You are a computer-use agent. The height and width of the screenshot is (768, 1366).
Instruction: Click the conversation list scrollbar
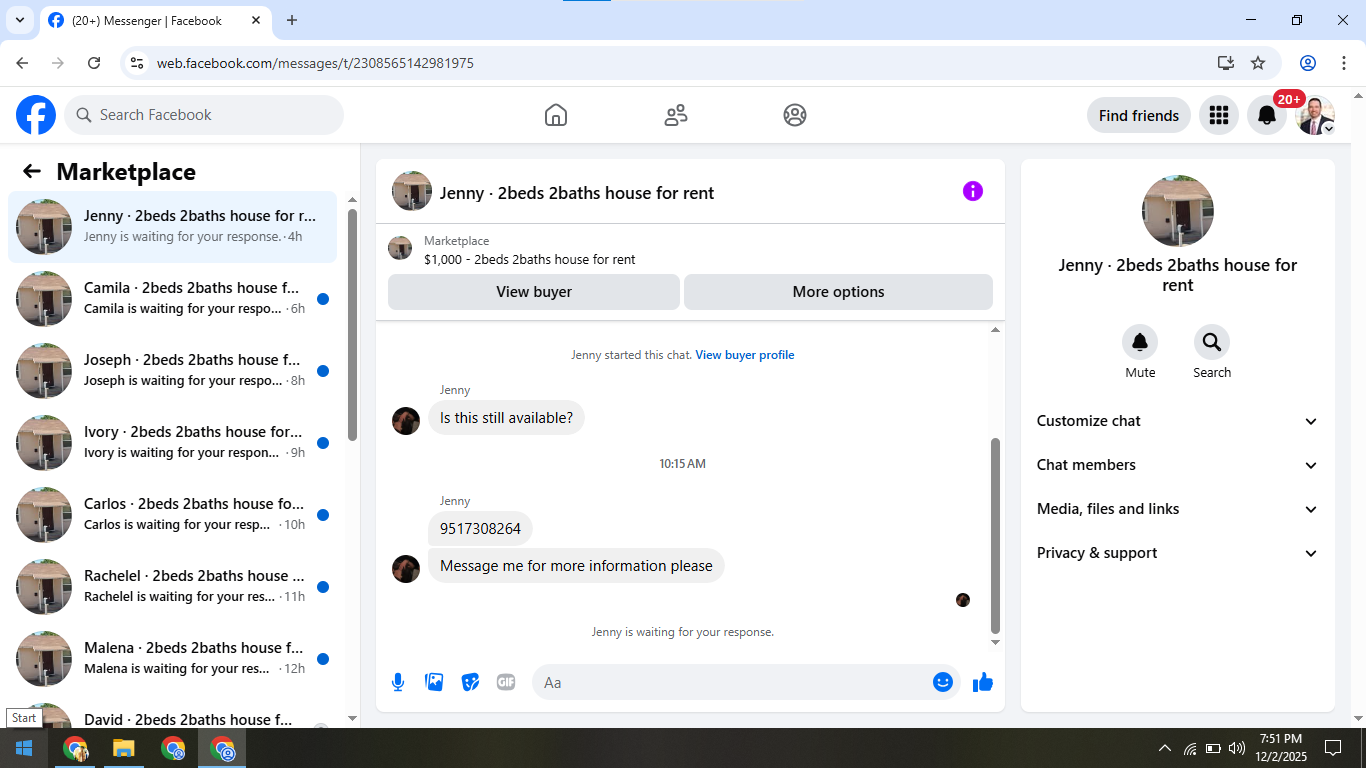pyautogui.click(x=352, y=325)
